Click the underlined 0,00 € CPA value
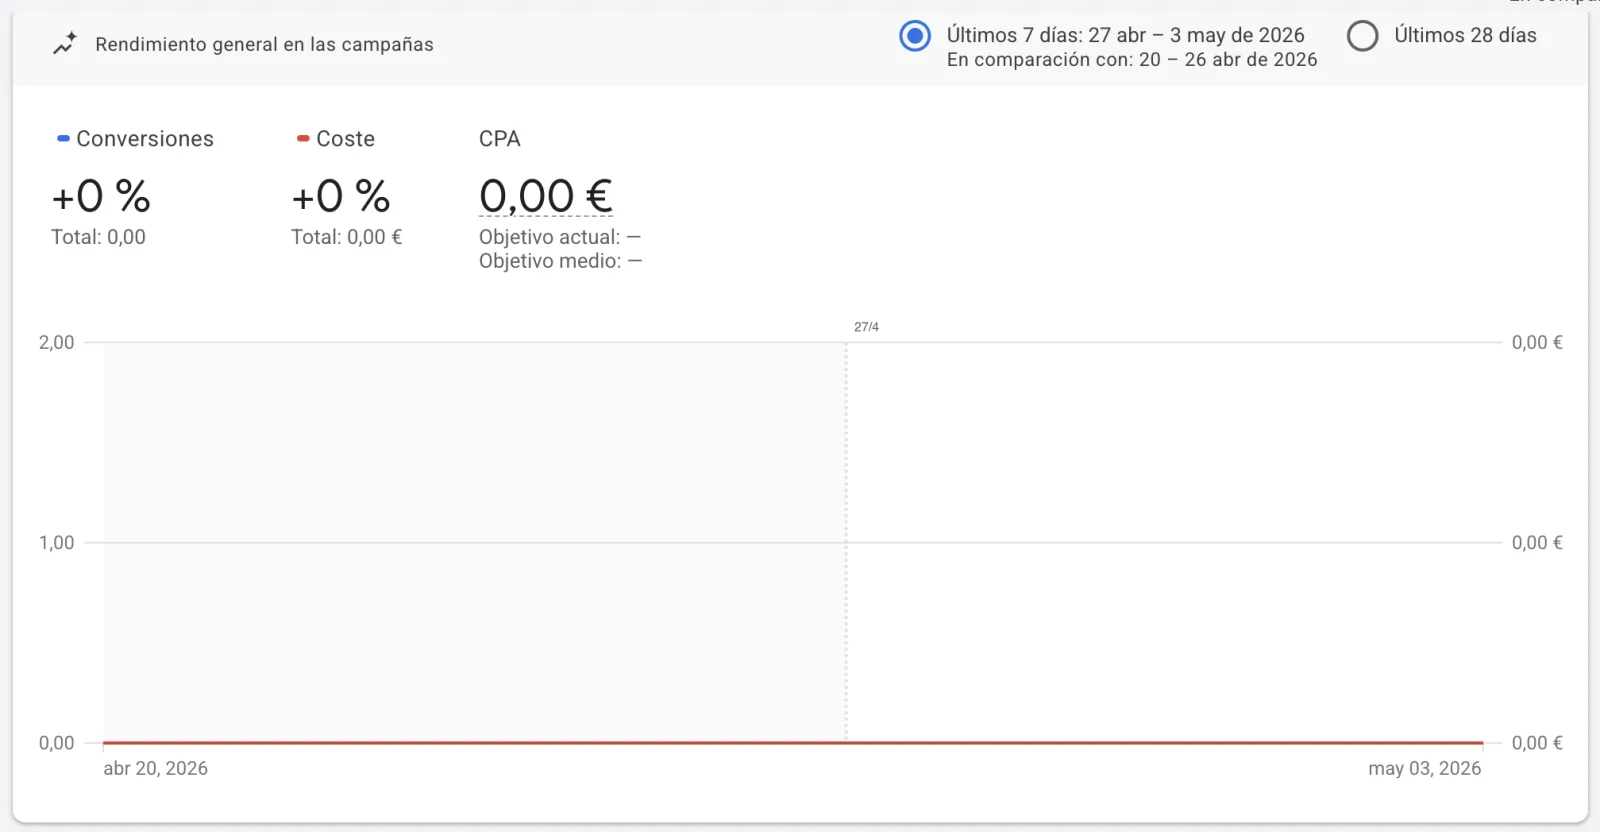1600x832 pixels. point(546,196)
